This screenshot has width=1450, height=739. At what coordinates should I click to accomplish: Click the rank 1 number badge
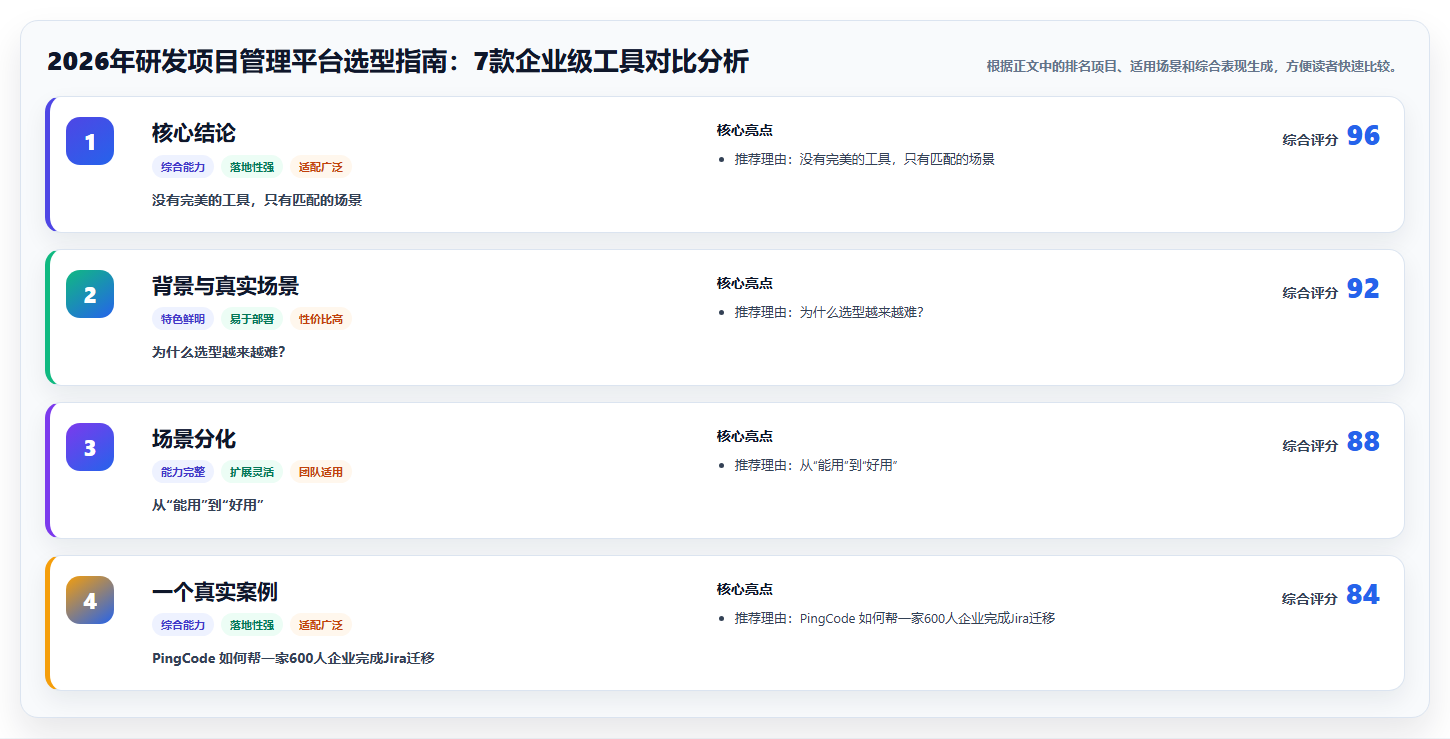tap(90, 141)
